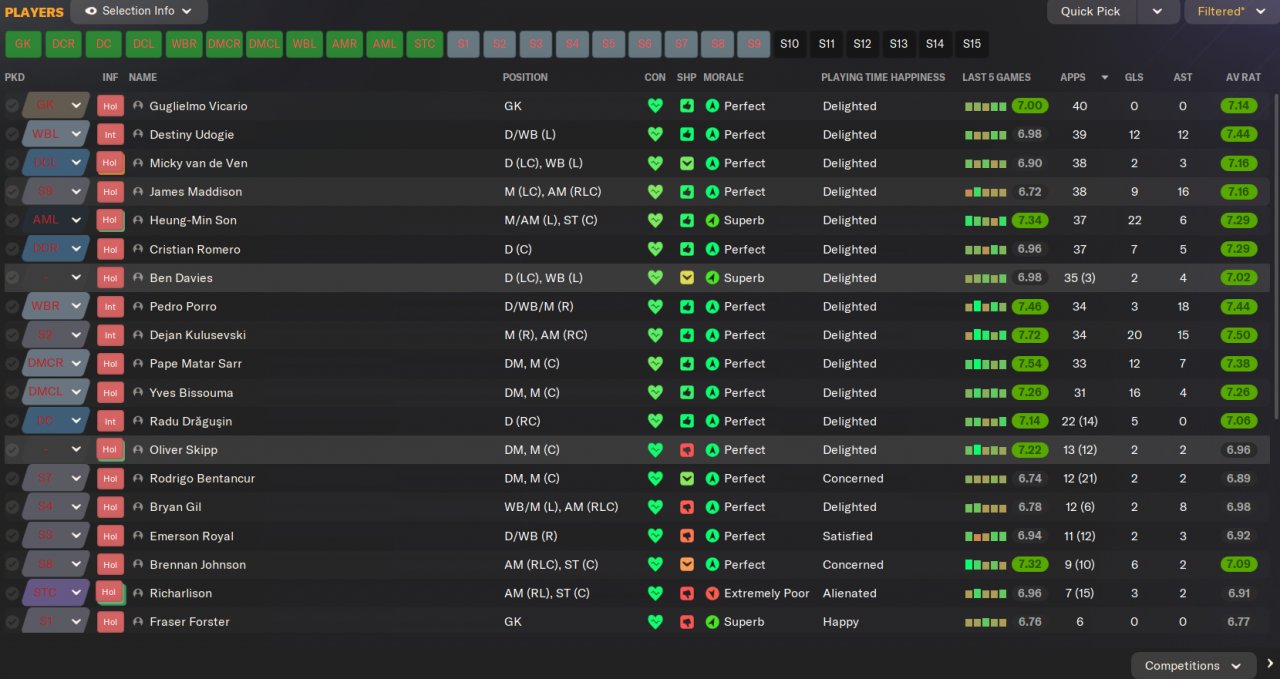
Task: Open DMCR position dropdown for Pape Matar Sarr
Action: [x=56, y=364]
